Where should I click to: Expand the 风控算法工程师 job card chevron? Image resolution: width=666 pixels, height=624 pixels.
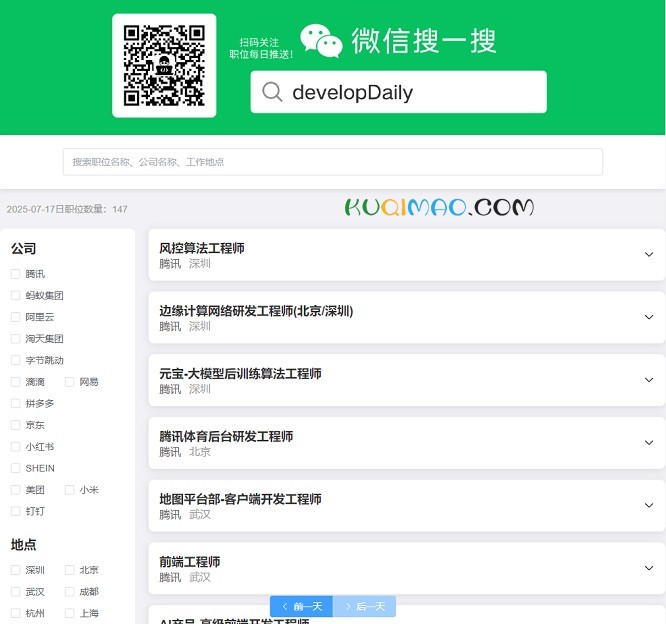(x=649, y=254)
